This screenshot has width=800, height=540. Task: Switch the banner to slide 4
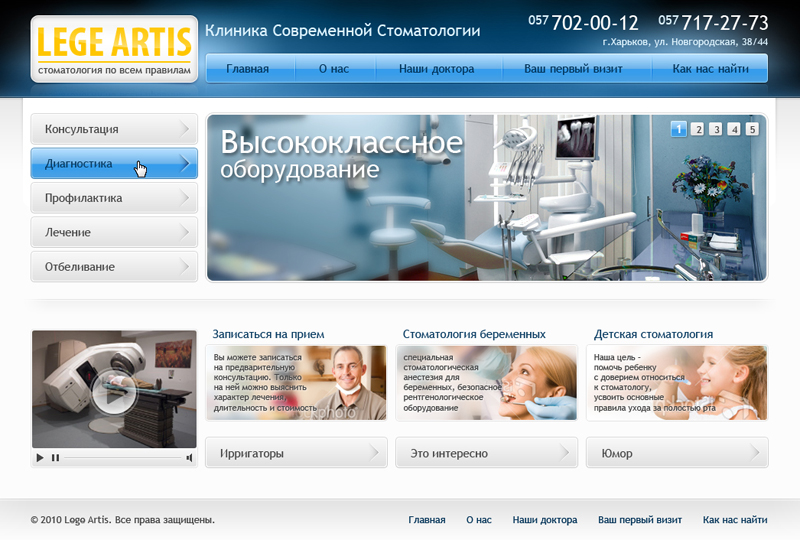click(734, 129)
